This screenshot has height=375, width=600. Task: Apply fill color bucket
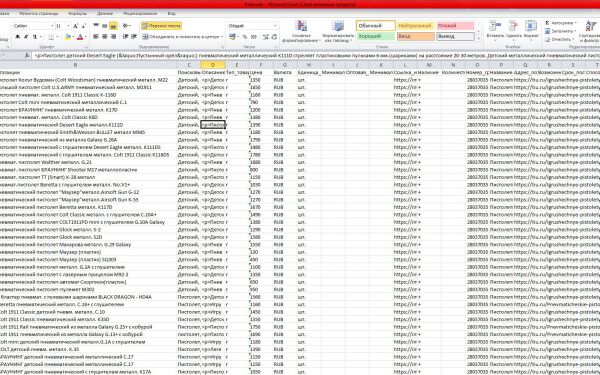[67, 37]
